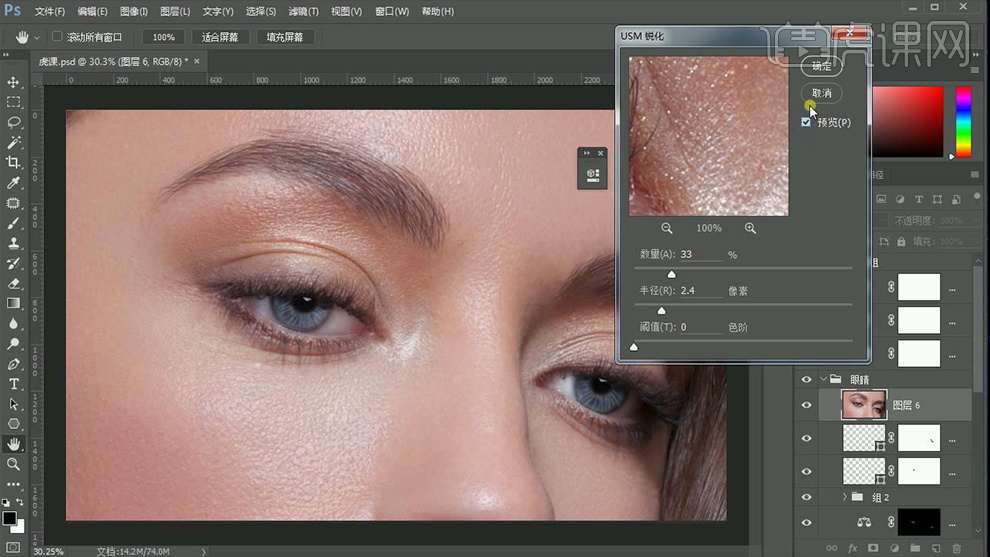990x557 pixels.
Task: Click zoom-in magnifier under USM preview
Action: (750, 228)
